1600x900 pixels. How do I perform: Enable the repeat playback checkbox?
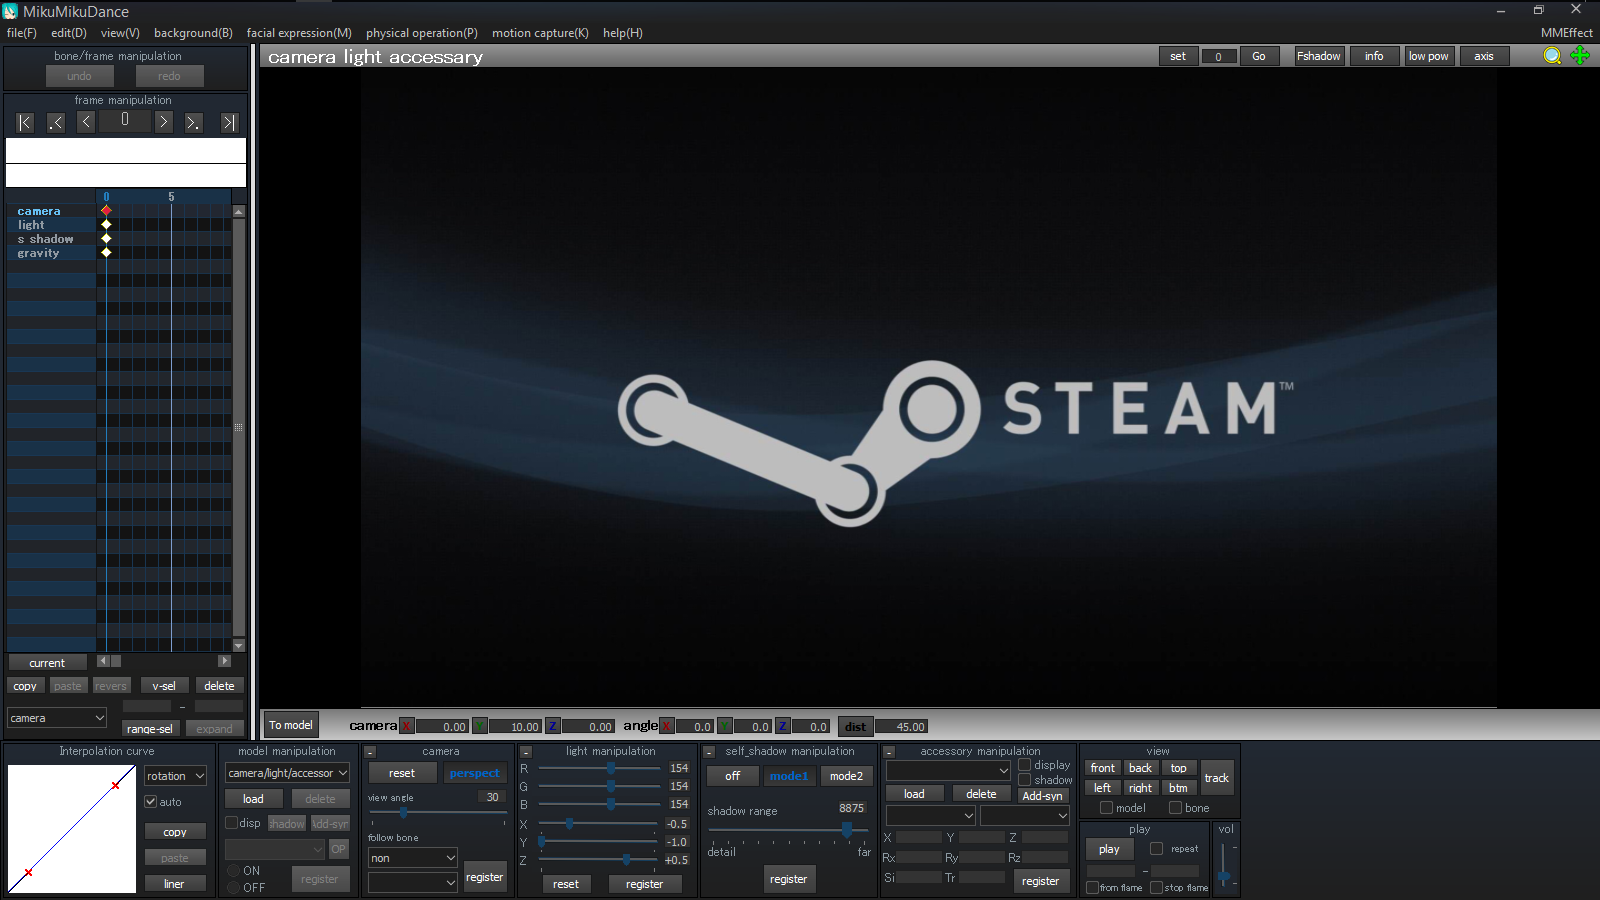1156,849
